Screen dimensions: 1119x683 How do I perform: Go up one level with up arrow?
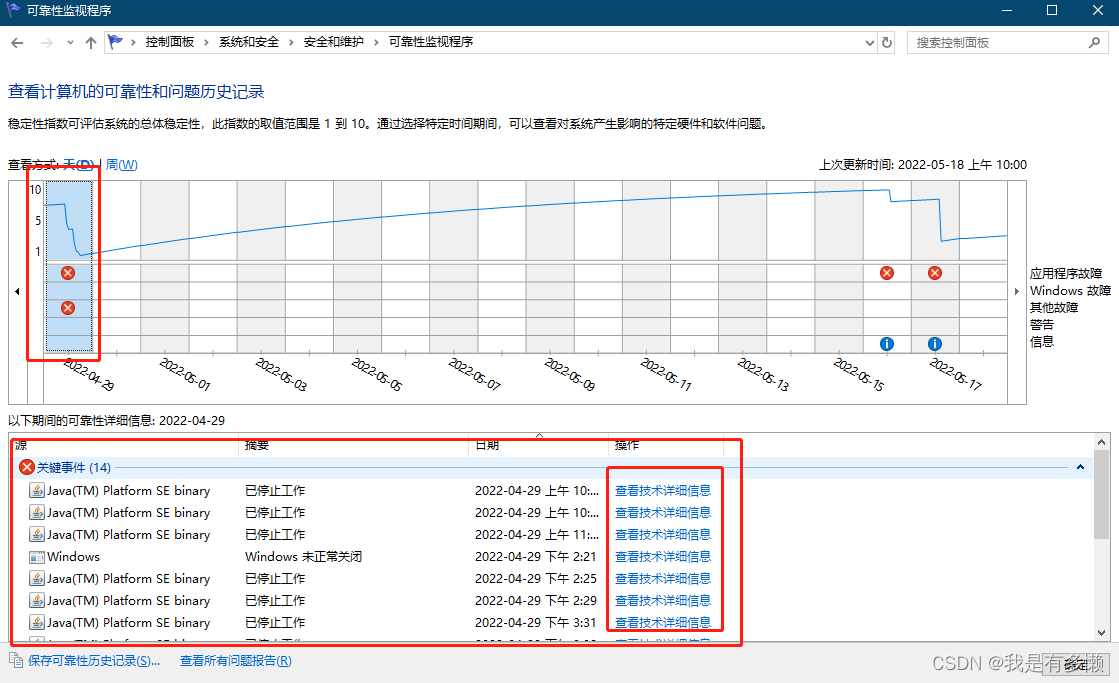click(x=91, y=43)
